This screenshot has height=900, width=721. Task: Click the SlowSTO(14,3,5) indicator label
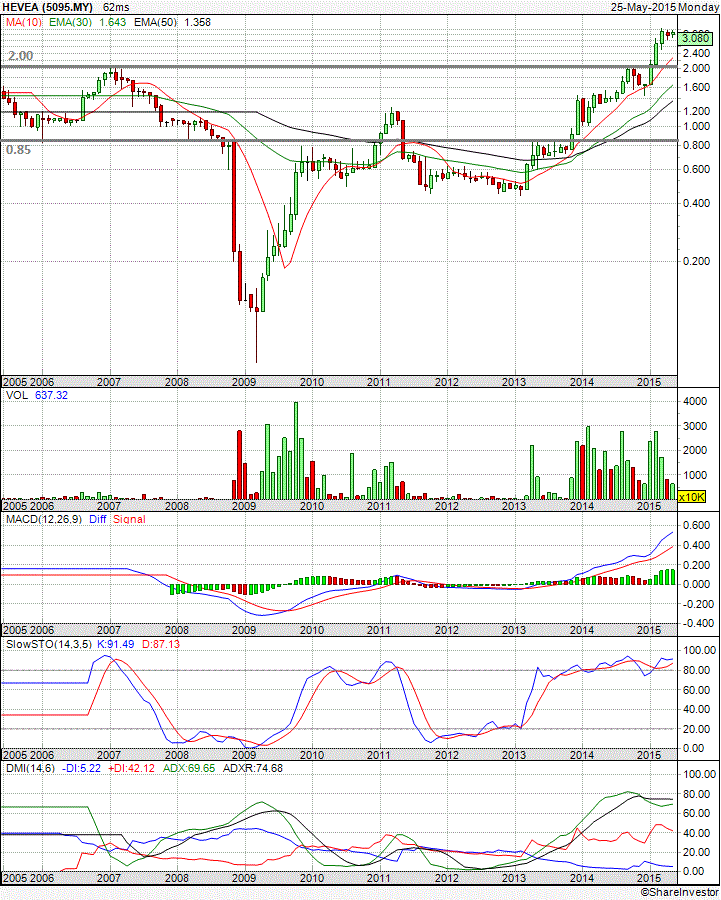click(49, 645)
